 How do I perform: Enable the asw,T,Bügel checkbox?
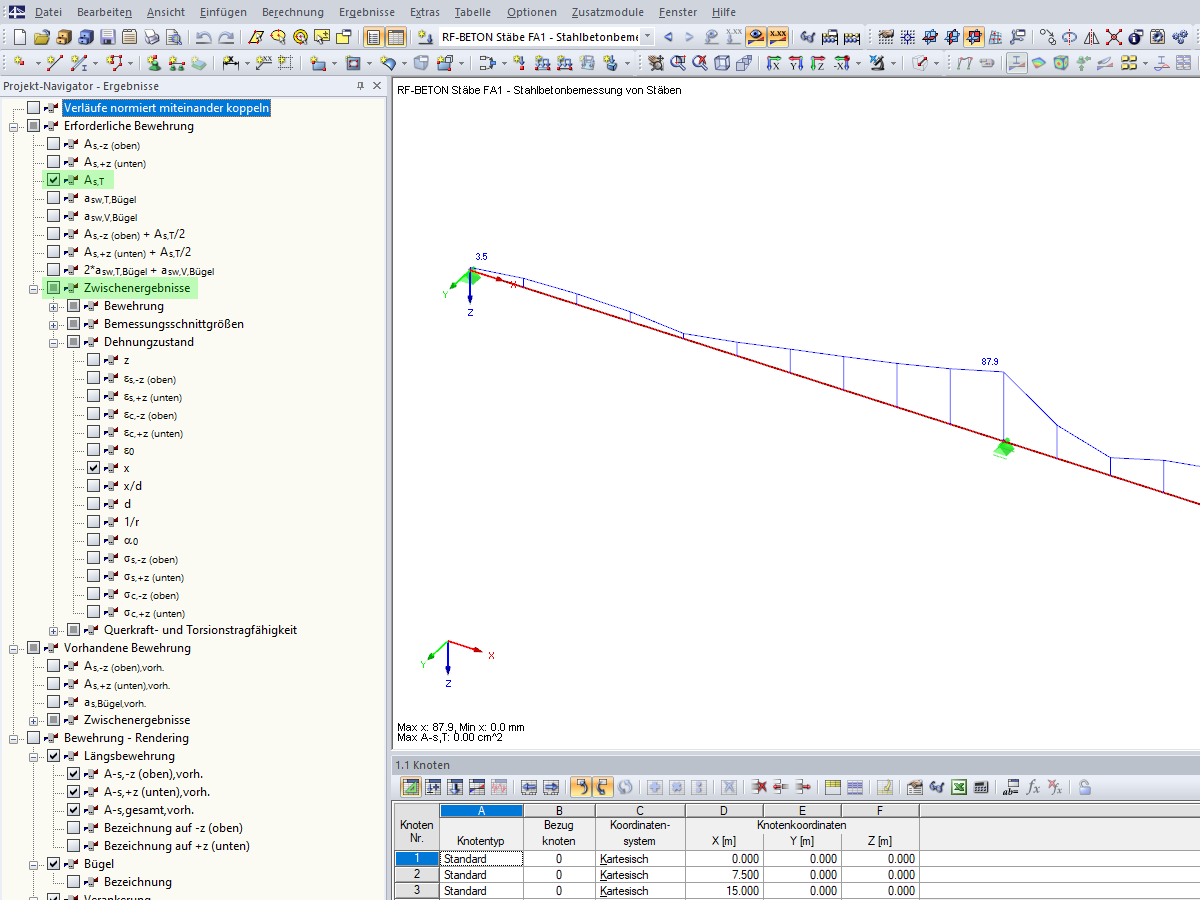click(x=54, y=198)
